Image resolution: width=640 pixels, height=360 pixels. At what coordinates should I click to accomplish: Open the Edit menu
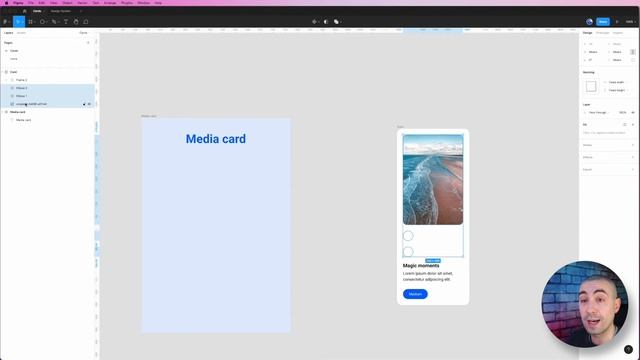(x=41, y=3)
